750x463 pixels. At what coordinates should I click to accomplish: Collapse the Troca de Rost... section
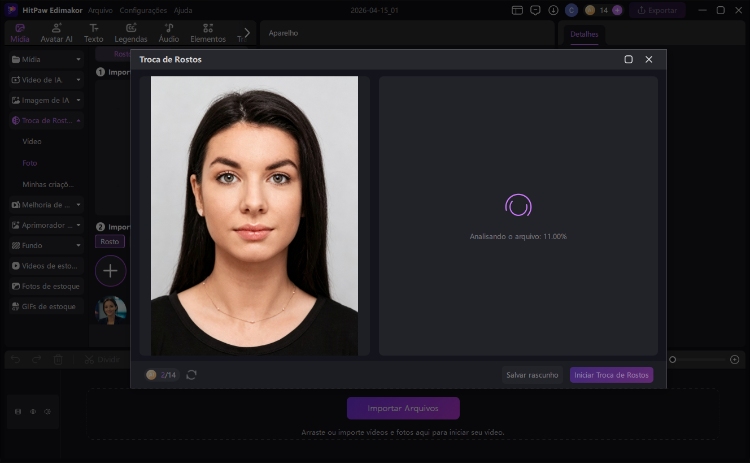tap(46, 121)
